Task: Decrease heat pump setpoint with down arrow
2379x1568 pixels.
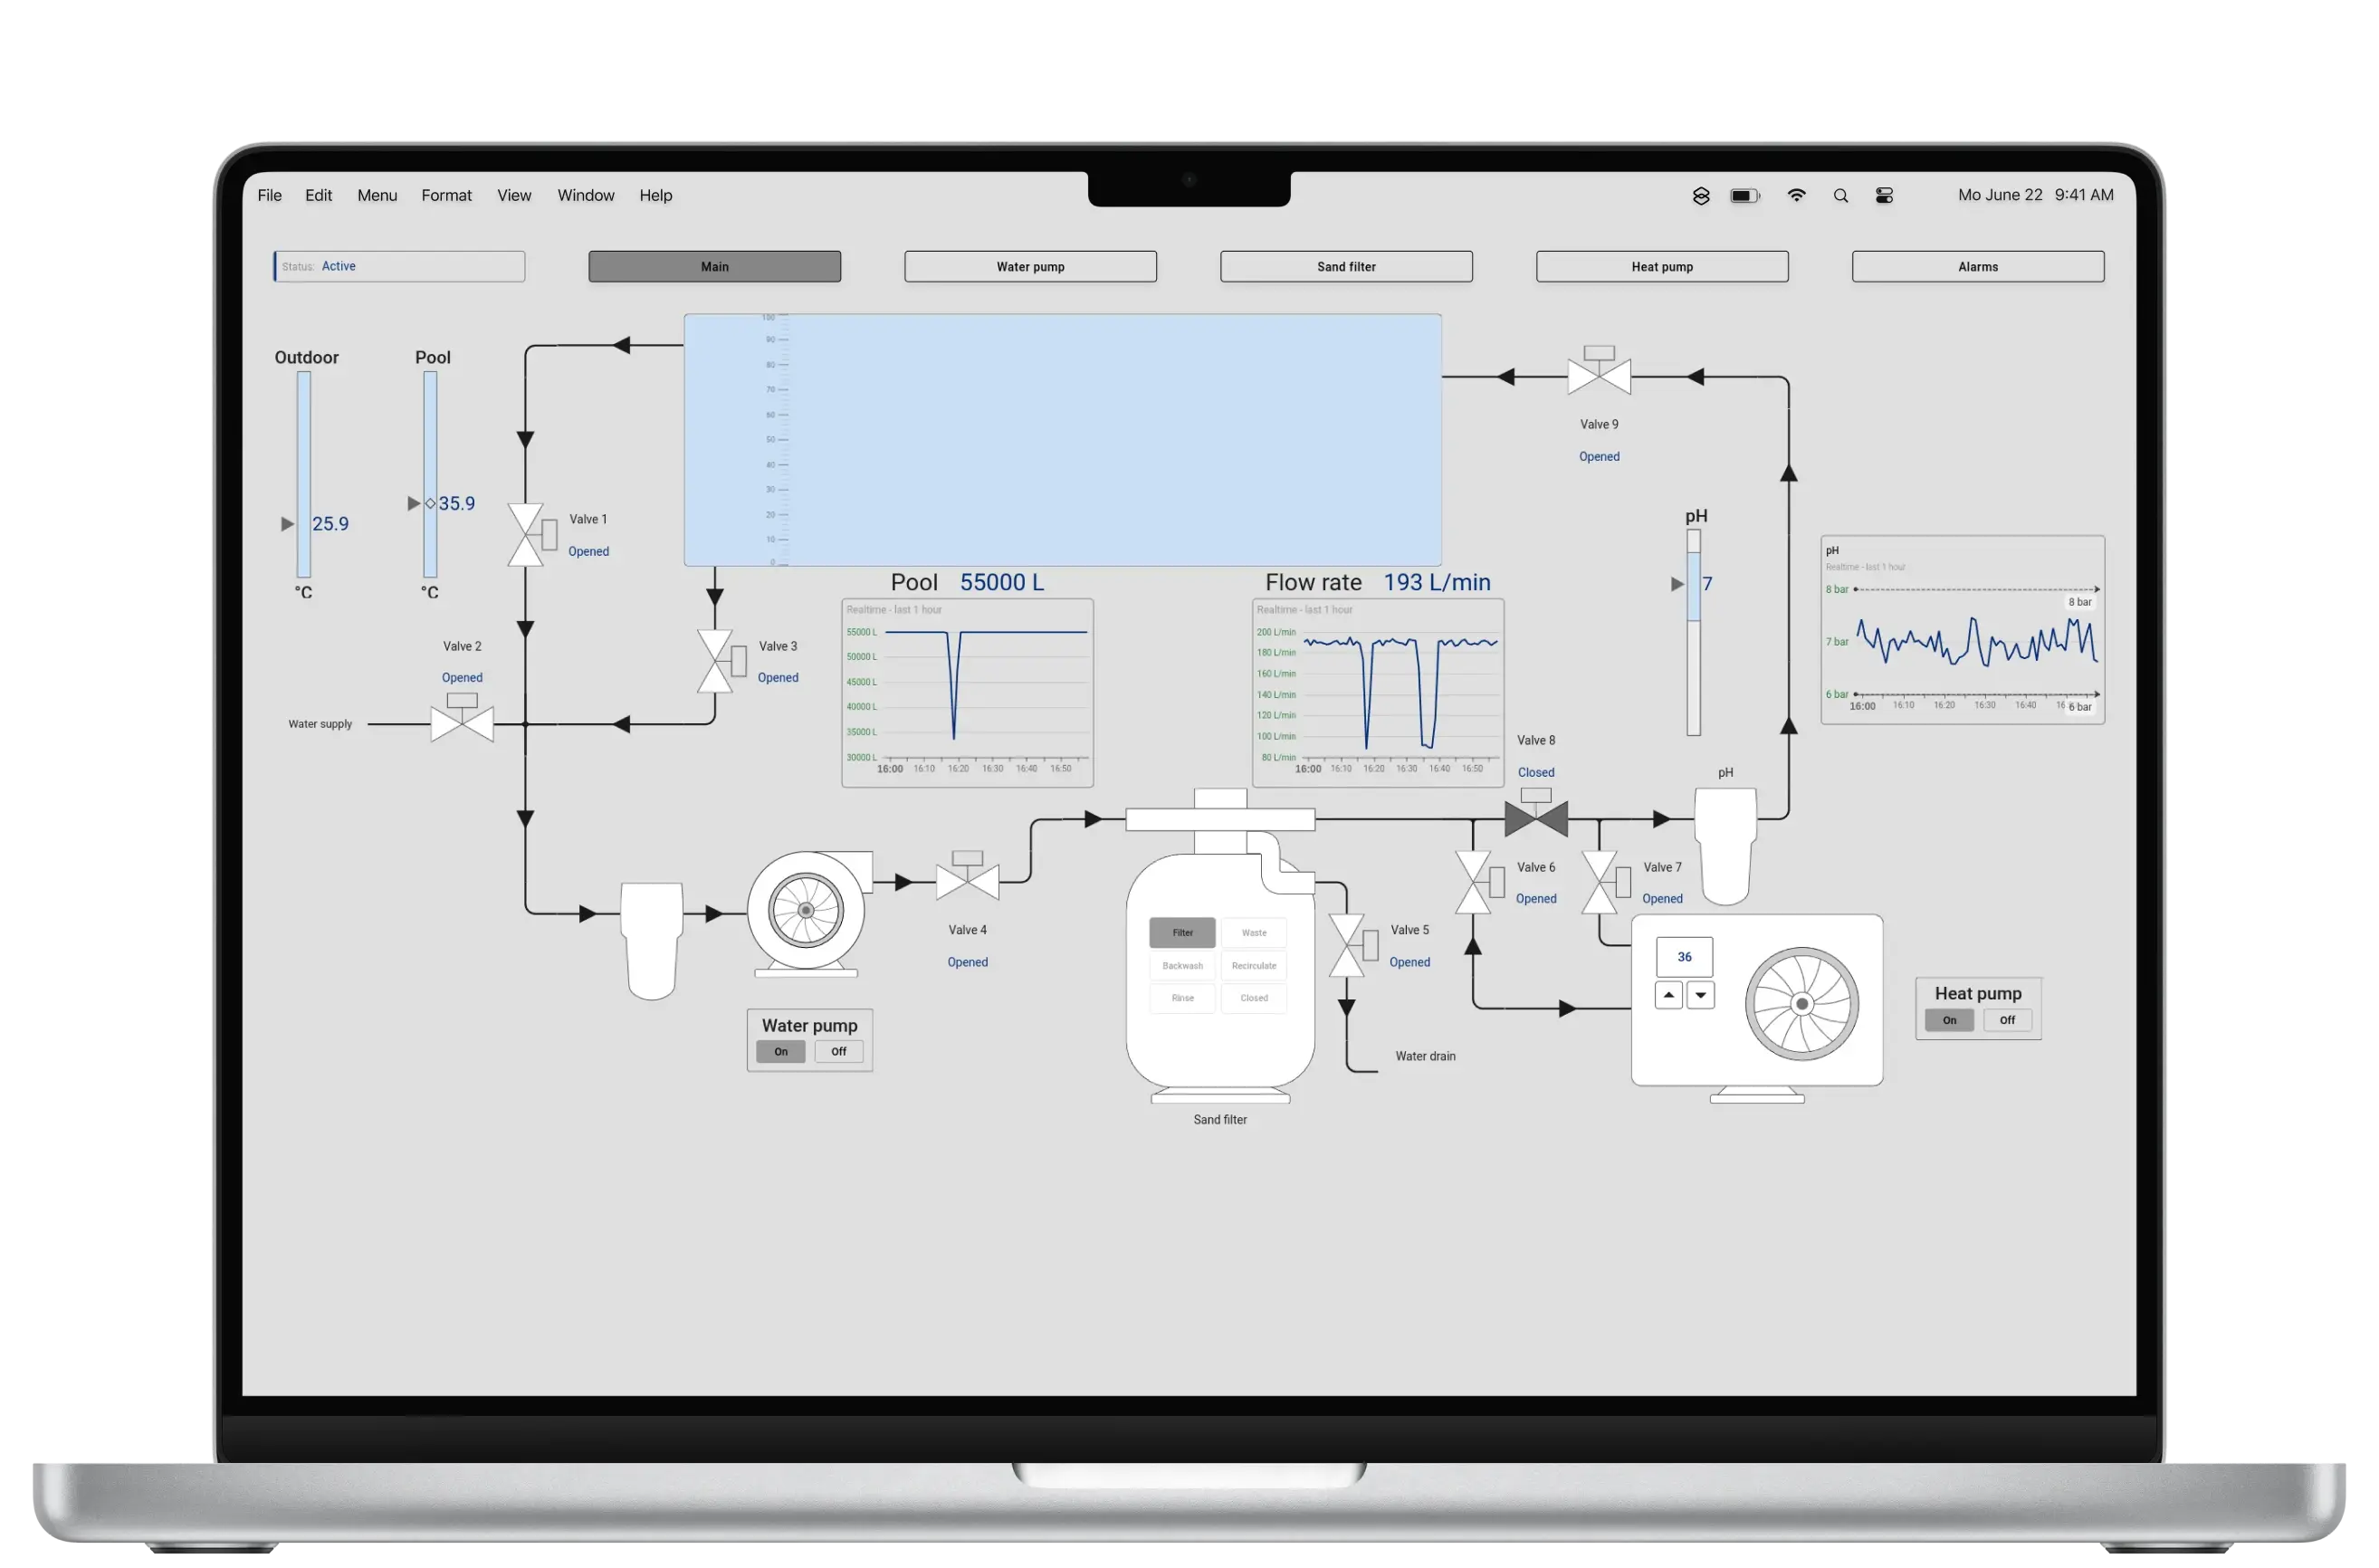Action: (1700, 995)
